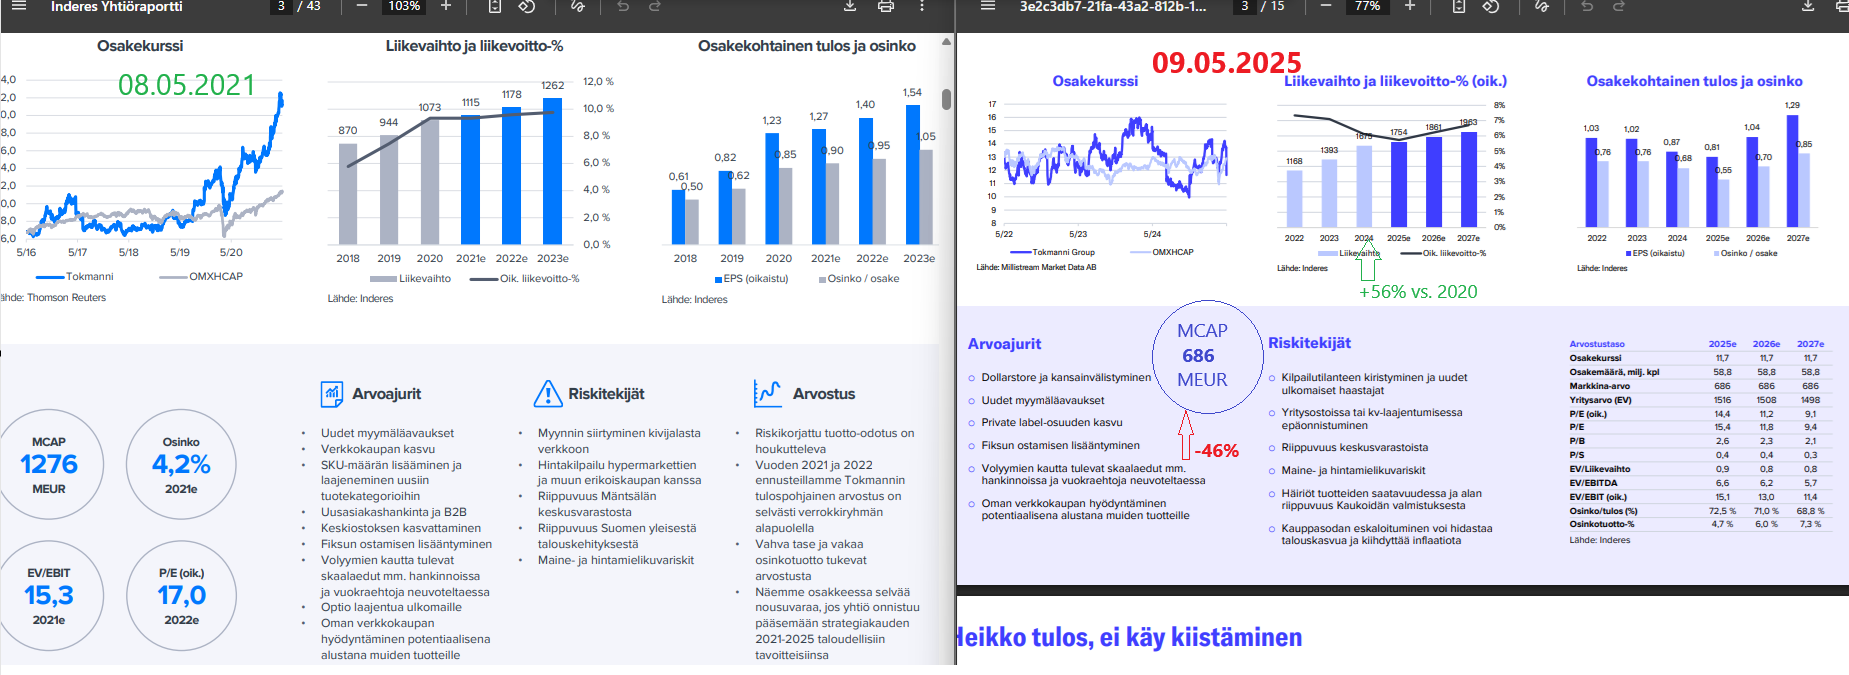Click the 103% zoom level field

404,6
